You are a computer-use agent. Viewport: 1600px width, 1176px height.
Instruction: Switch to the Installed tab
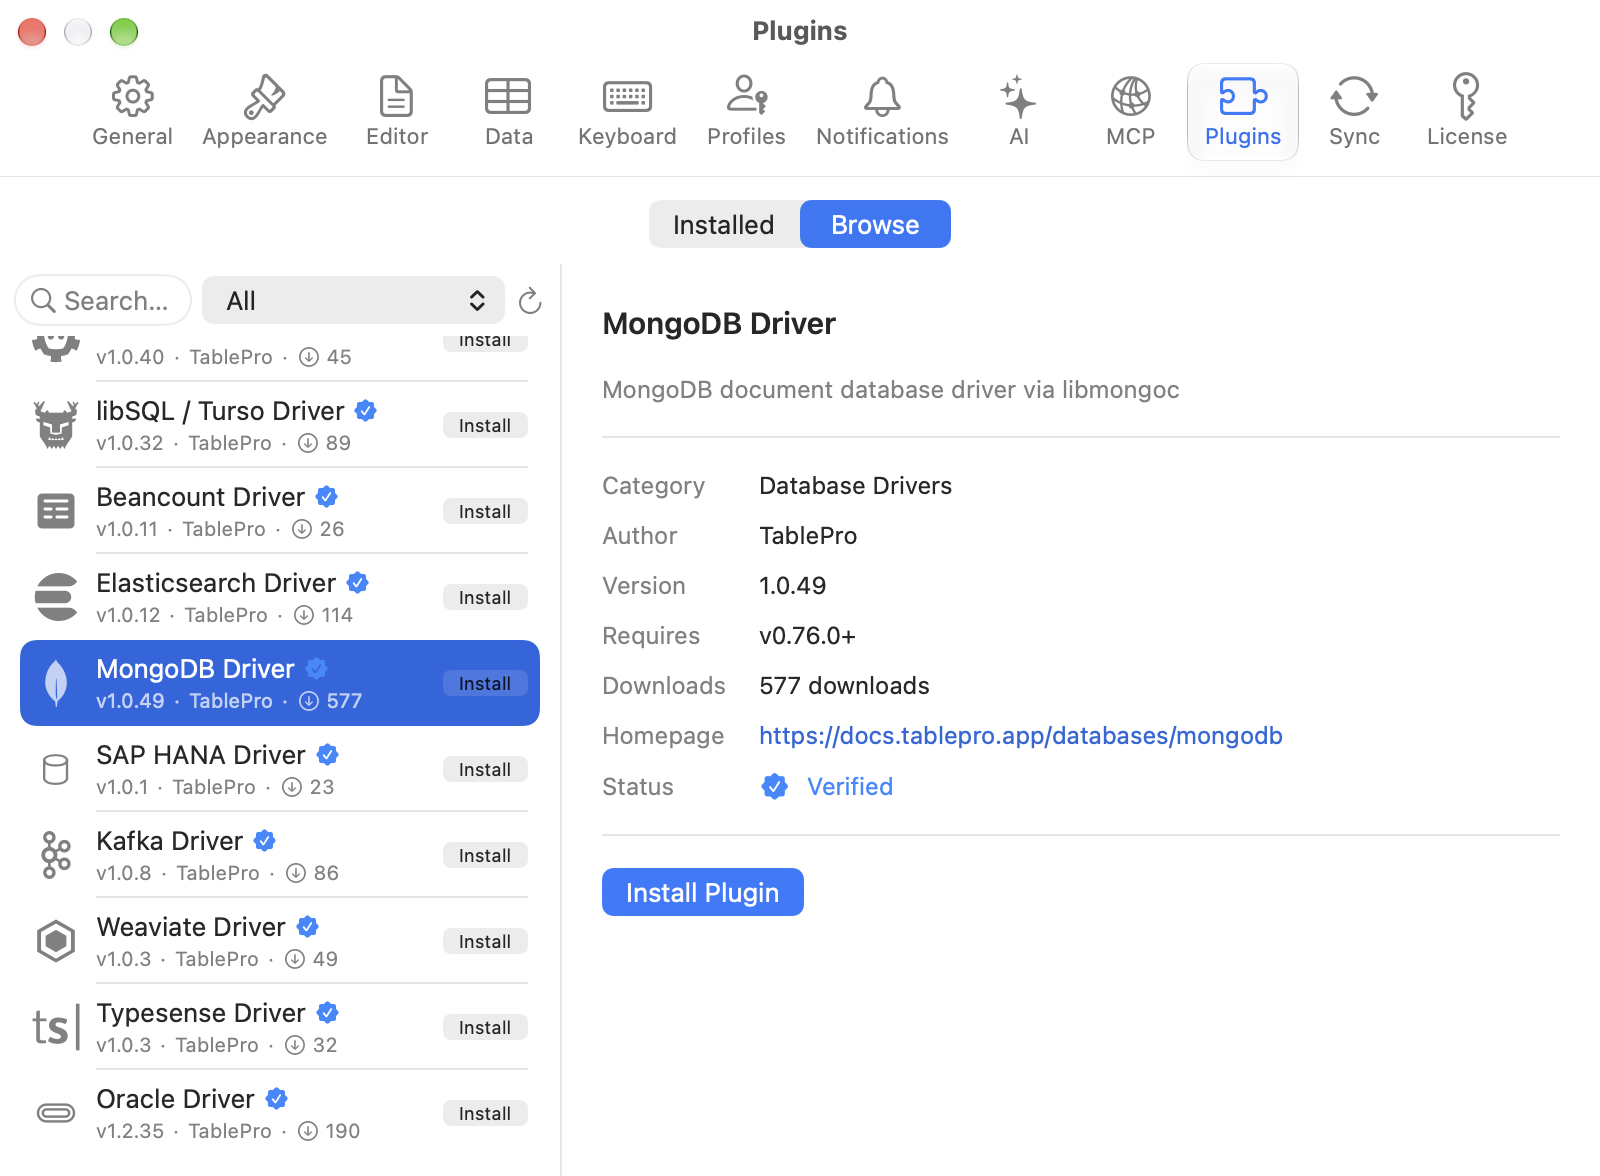pos(724,224)
